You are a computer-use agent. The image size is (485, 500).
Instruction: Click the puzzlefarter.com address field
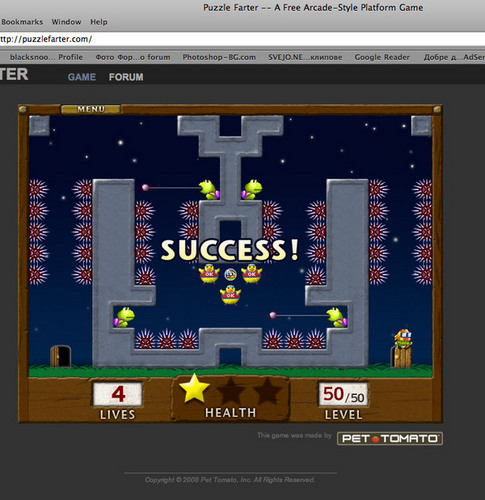pyautogui.click(x=242, y=39)
